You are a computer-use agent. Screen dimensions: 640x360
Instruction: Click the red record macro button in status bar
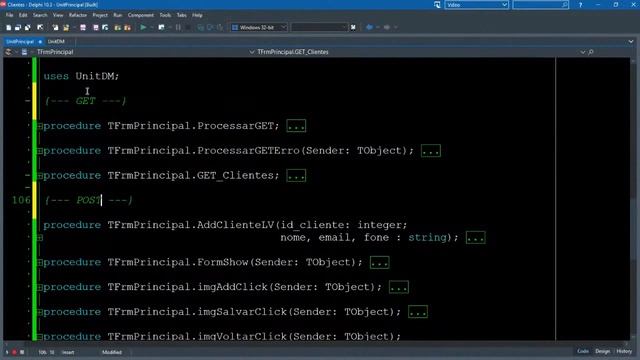pos(14,352)
